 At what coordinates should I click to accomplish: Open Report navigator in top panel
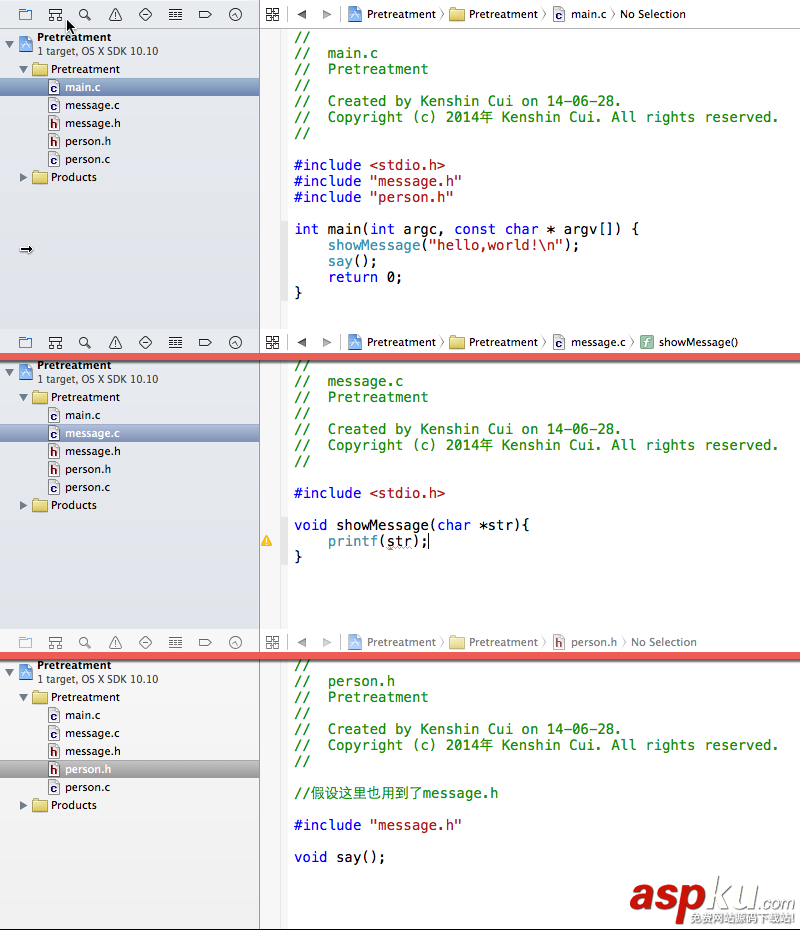235,14
